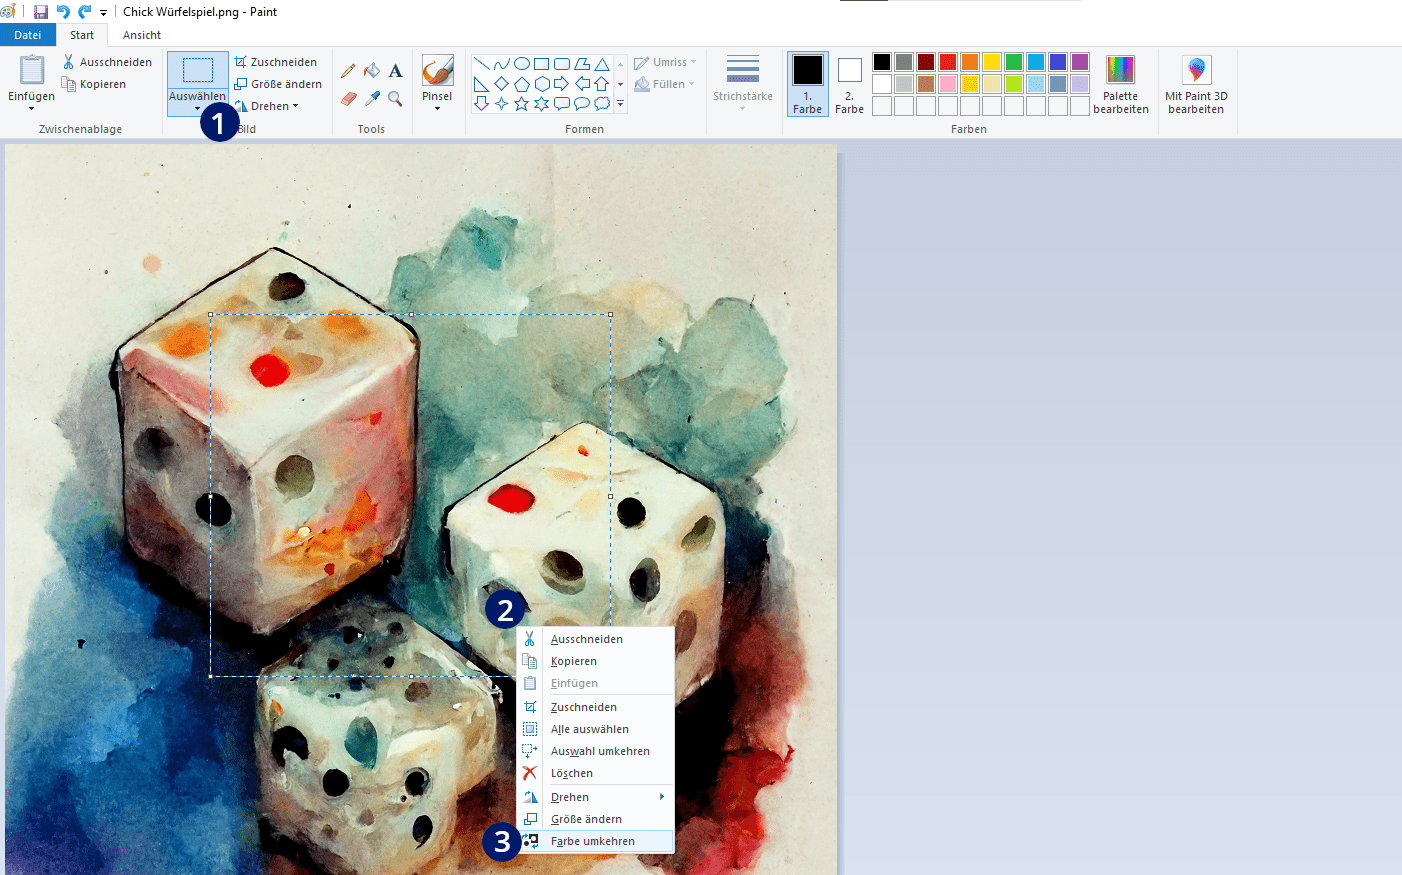Pick the red color swatch
Viewport: 1402px width, 875px height.
click(948, 62)
